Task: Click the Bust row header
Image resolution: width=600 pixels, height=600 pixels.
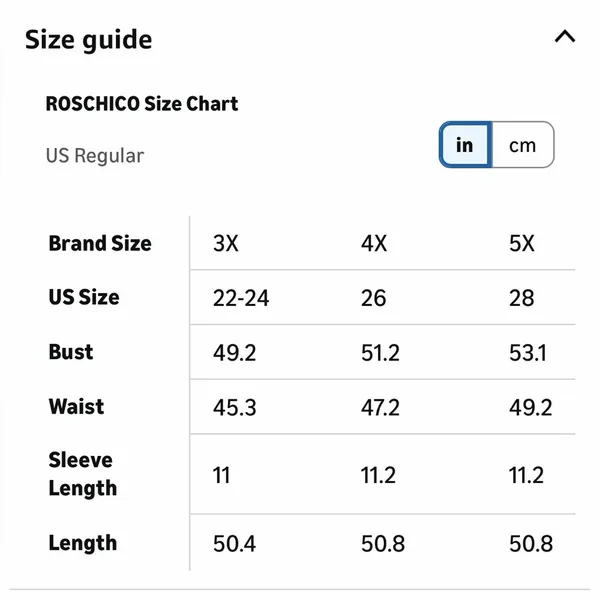Action: click(x=71, y=352)
